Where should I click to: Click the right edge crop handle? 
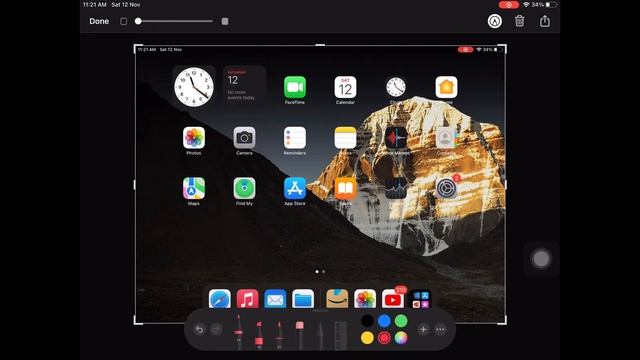[x=506, y=184]
